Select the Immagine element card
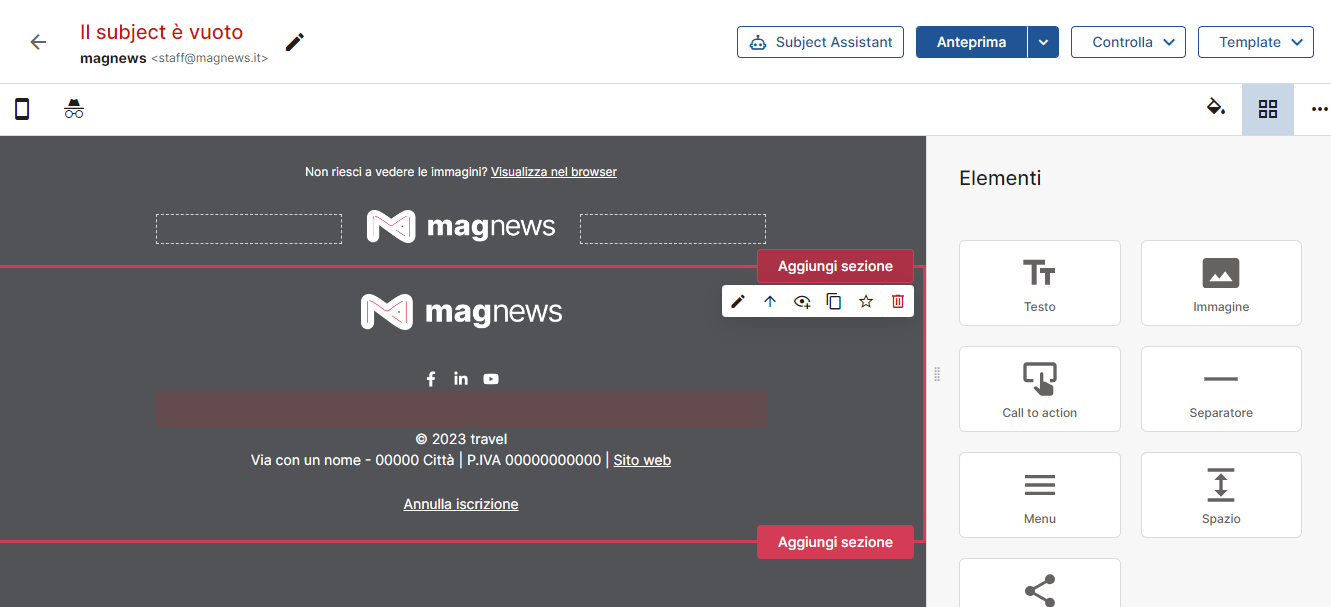The height and width of the screenshot is (607, 1331). [1221, 283]
